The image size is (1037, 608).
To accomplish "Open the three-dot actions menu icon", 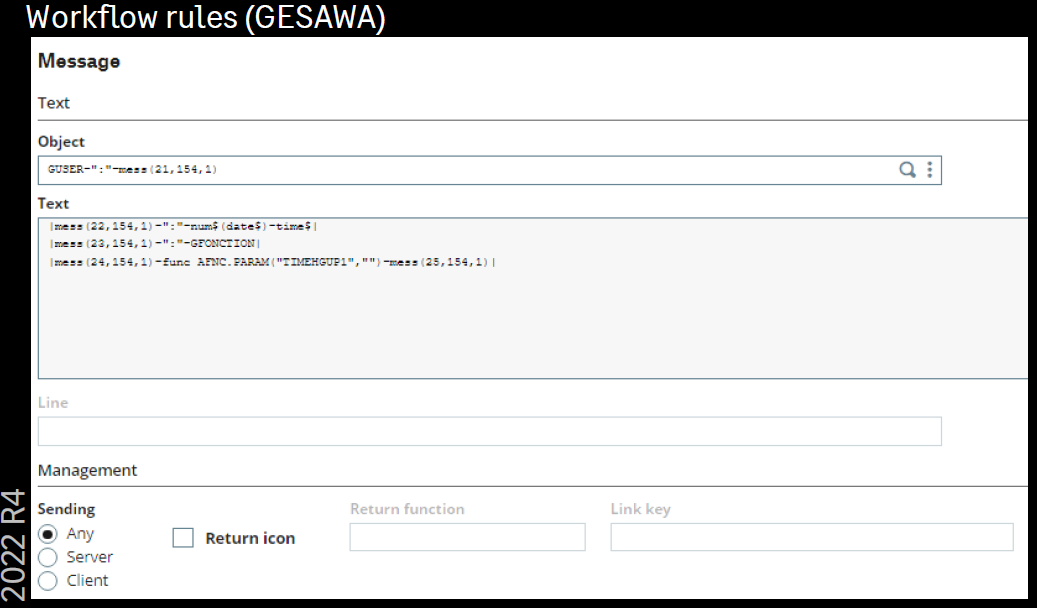I will tap(930, 170).
